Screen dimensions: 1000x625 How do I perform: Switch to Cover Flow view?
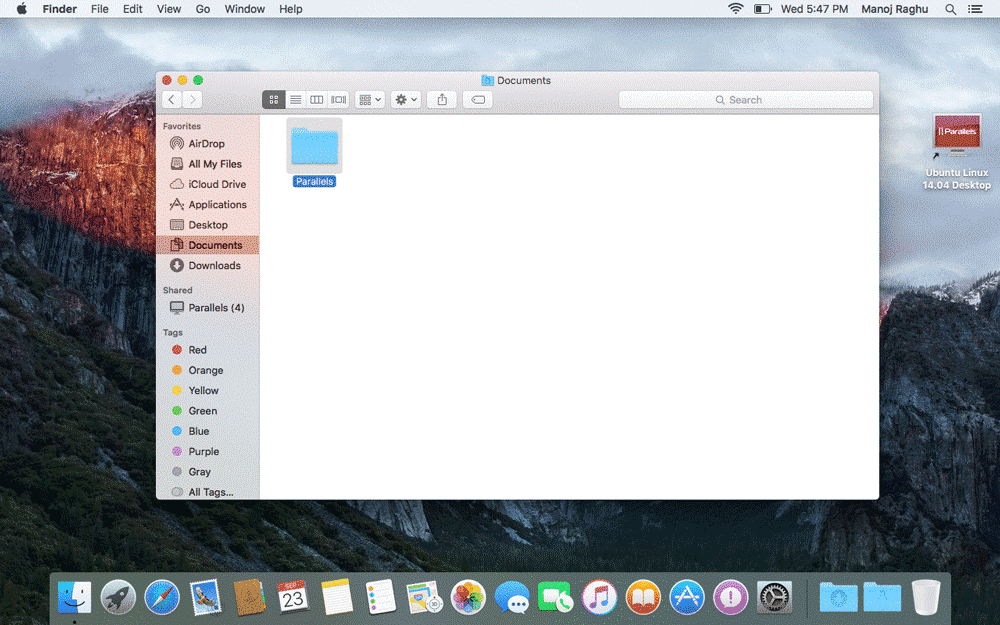point(338,99)
